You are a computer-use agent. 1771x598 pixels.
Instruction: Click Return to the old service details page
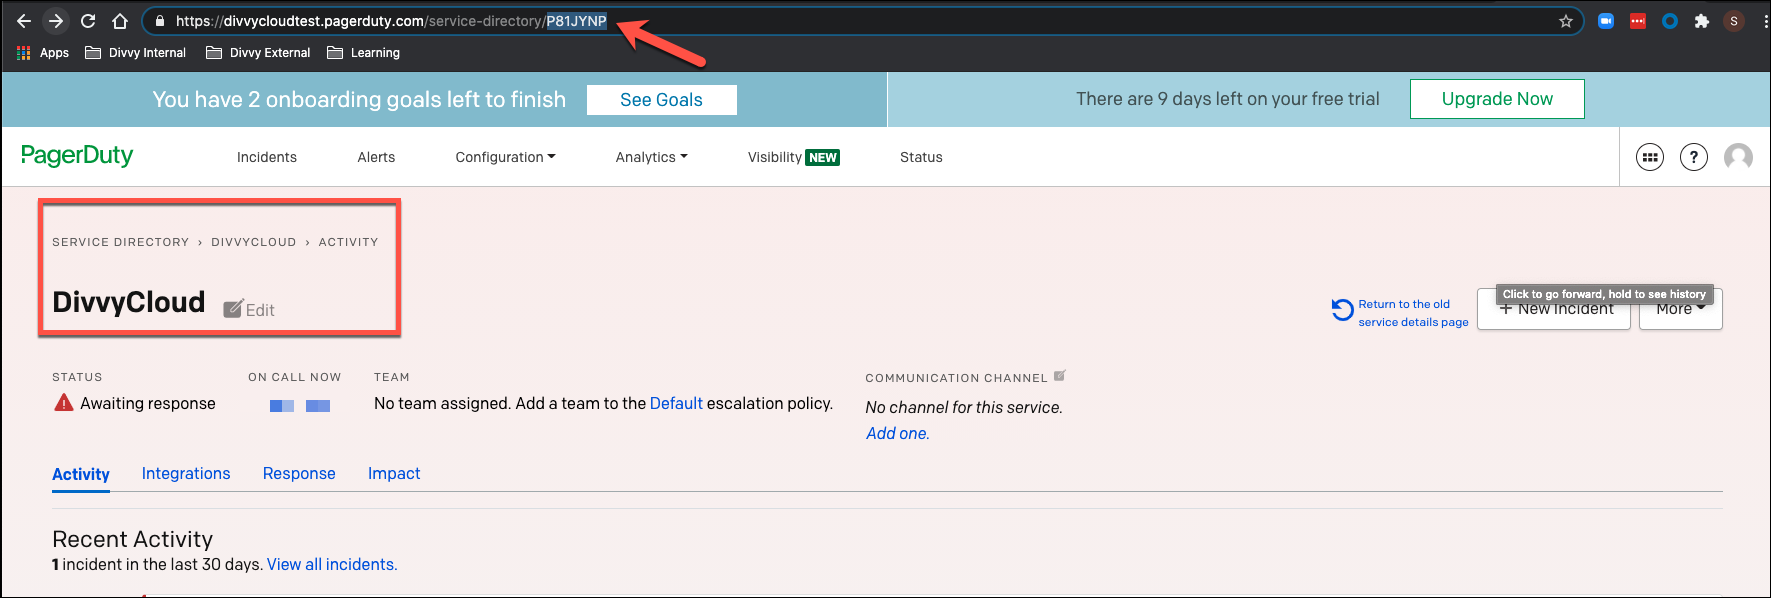[x=1413, y=313]
